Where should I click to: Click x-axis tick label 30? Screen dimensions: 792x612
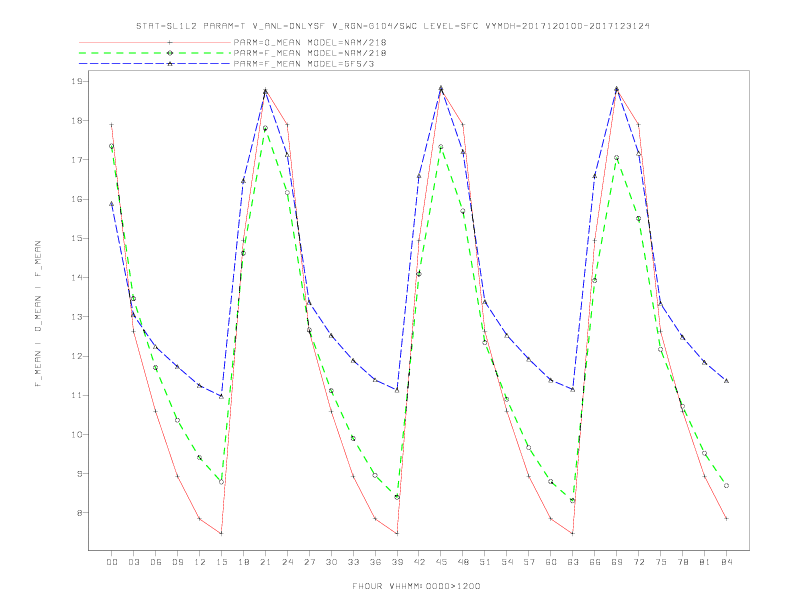click(x=331, y=562)
